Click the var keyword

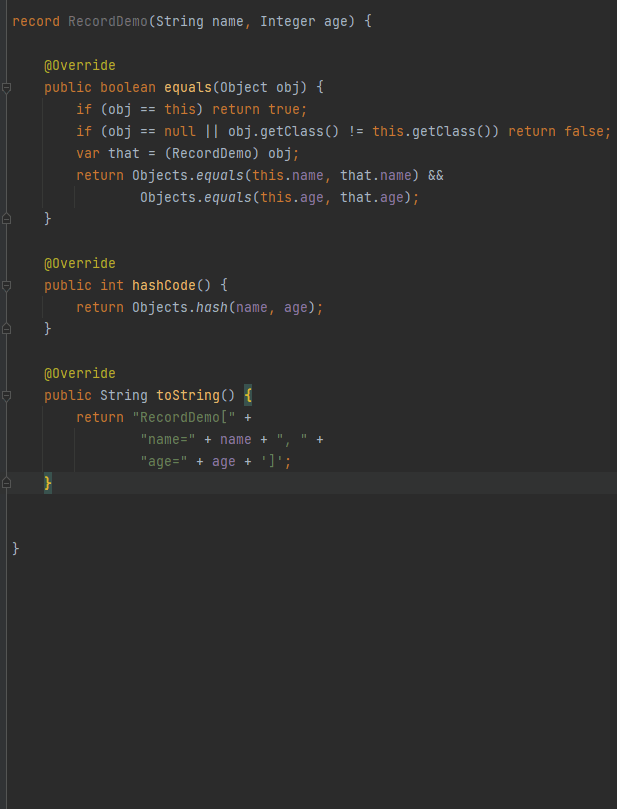(x=88, y=154)
